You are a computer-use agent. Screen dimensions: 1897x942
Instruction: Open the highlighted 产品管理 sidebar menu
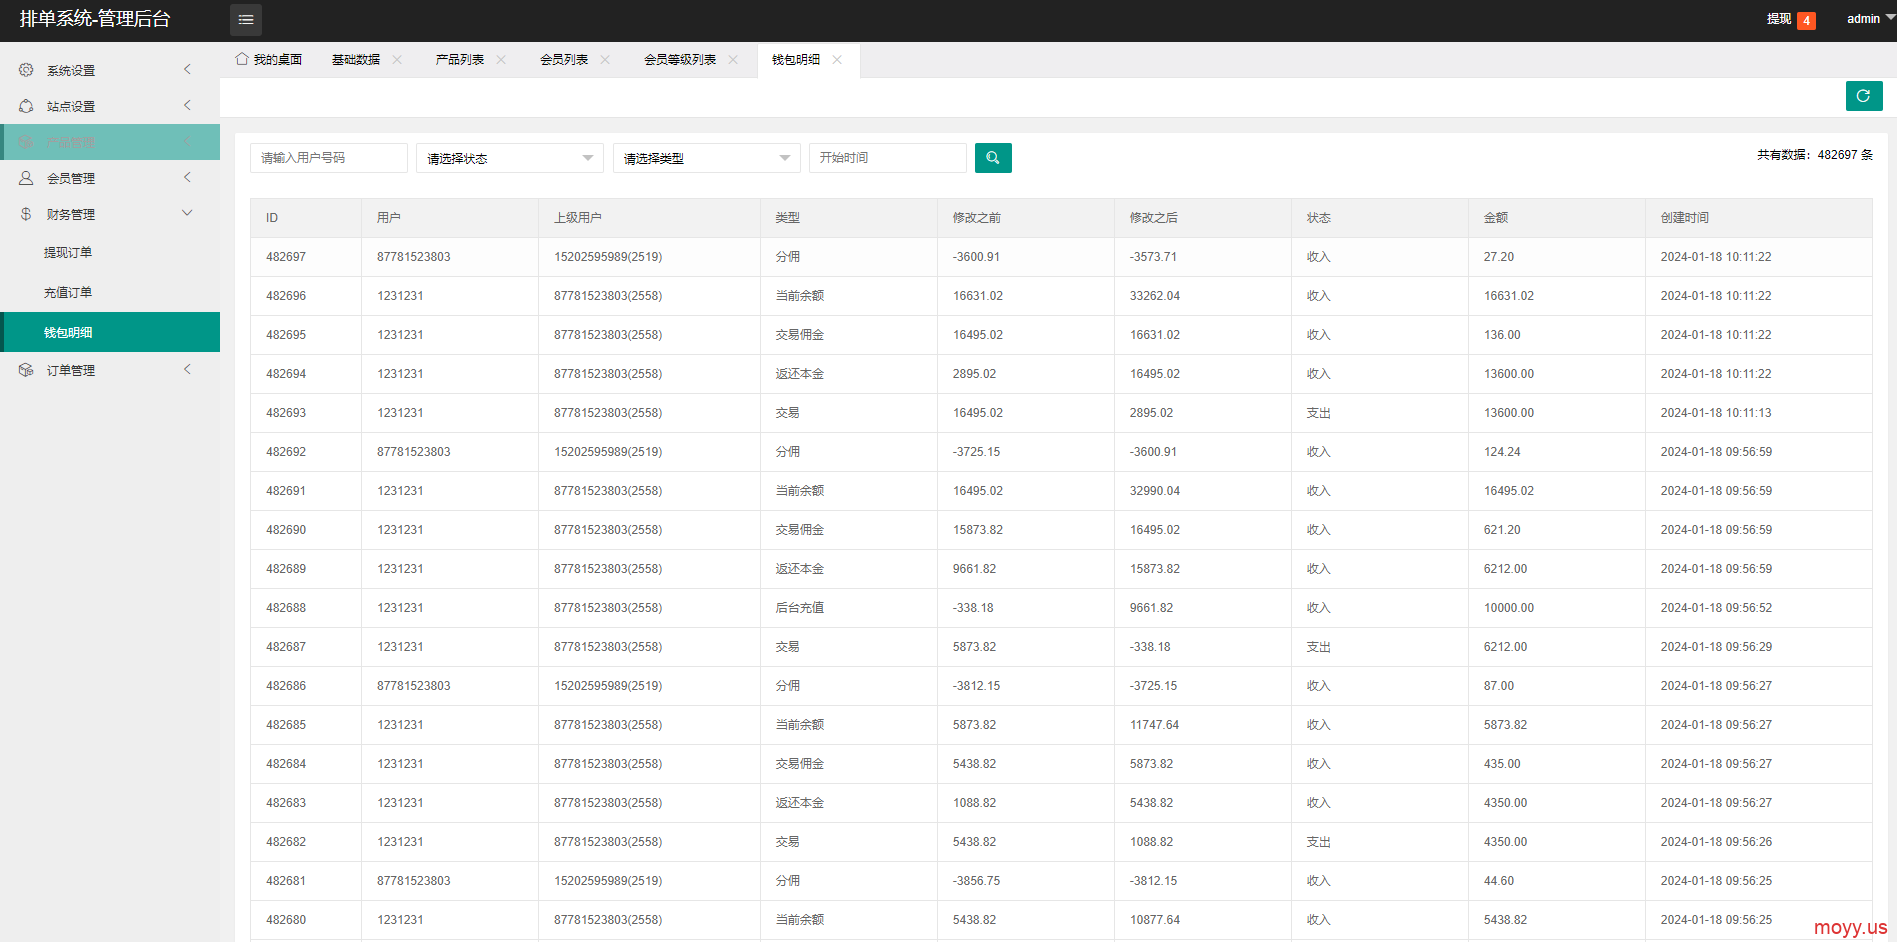pos(110,142)
